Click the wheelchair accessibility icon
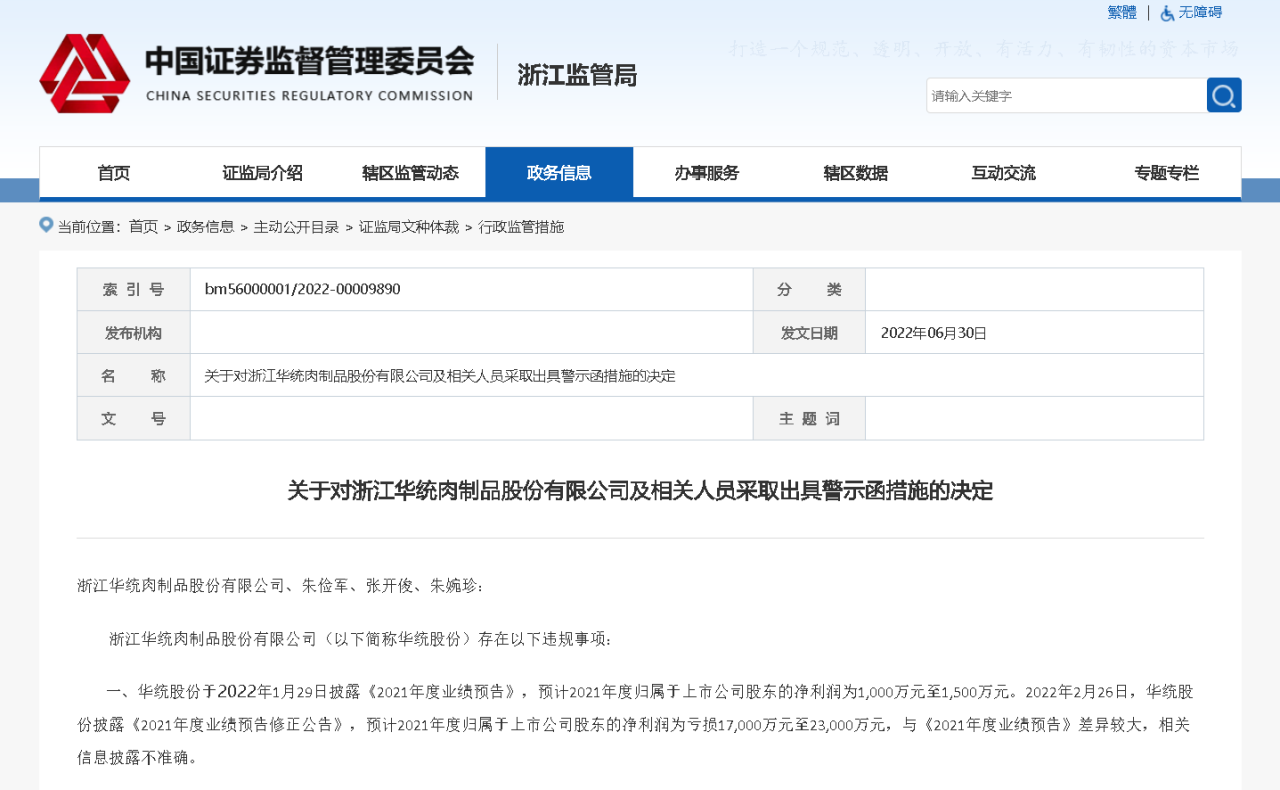 pyautogui.click(x=1167, y=13)
